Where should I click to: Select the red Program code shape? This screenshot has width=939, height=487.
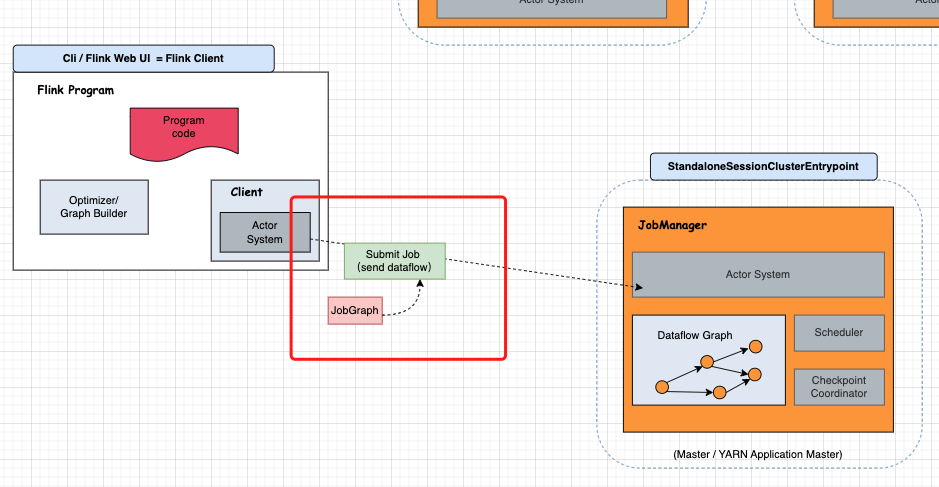pyautogui.click(x=184, y=134)
